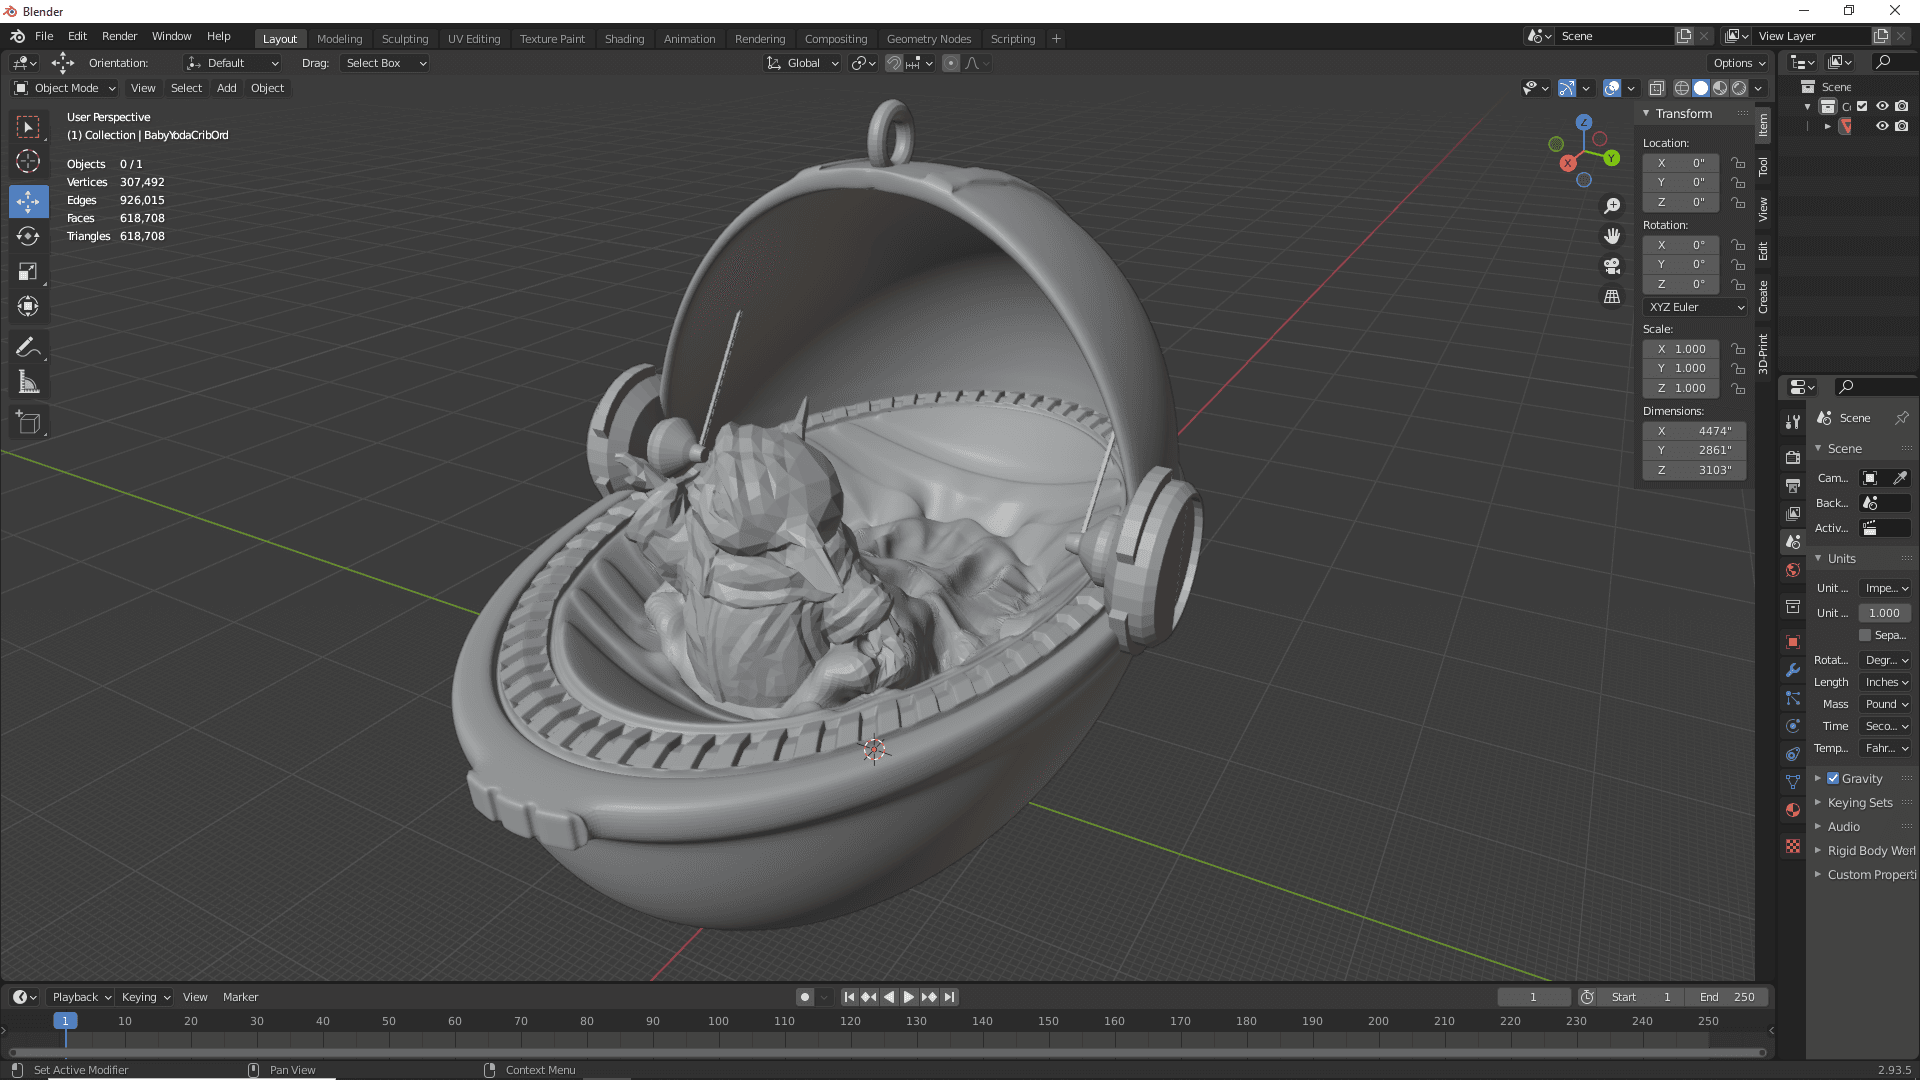Toggle X Location lock icon

[x=1741, y=162]
